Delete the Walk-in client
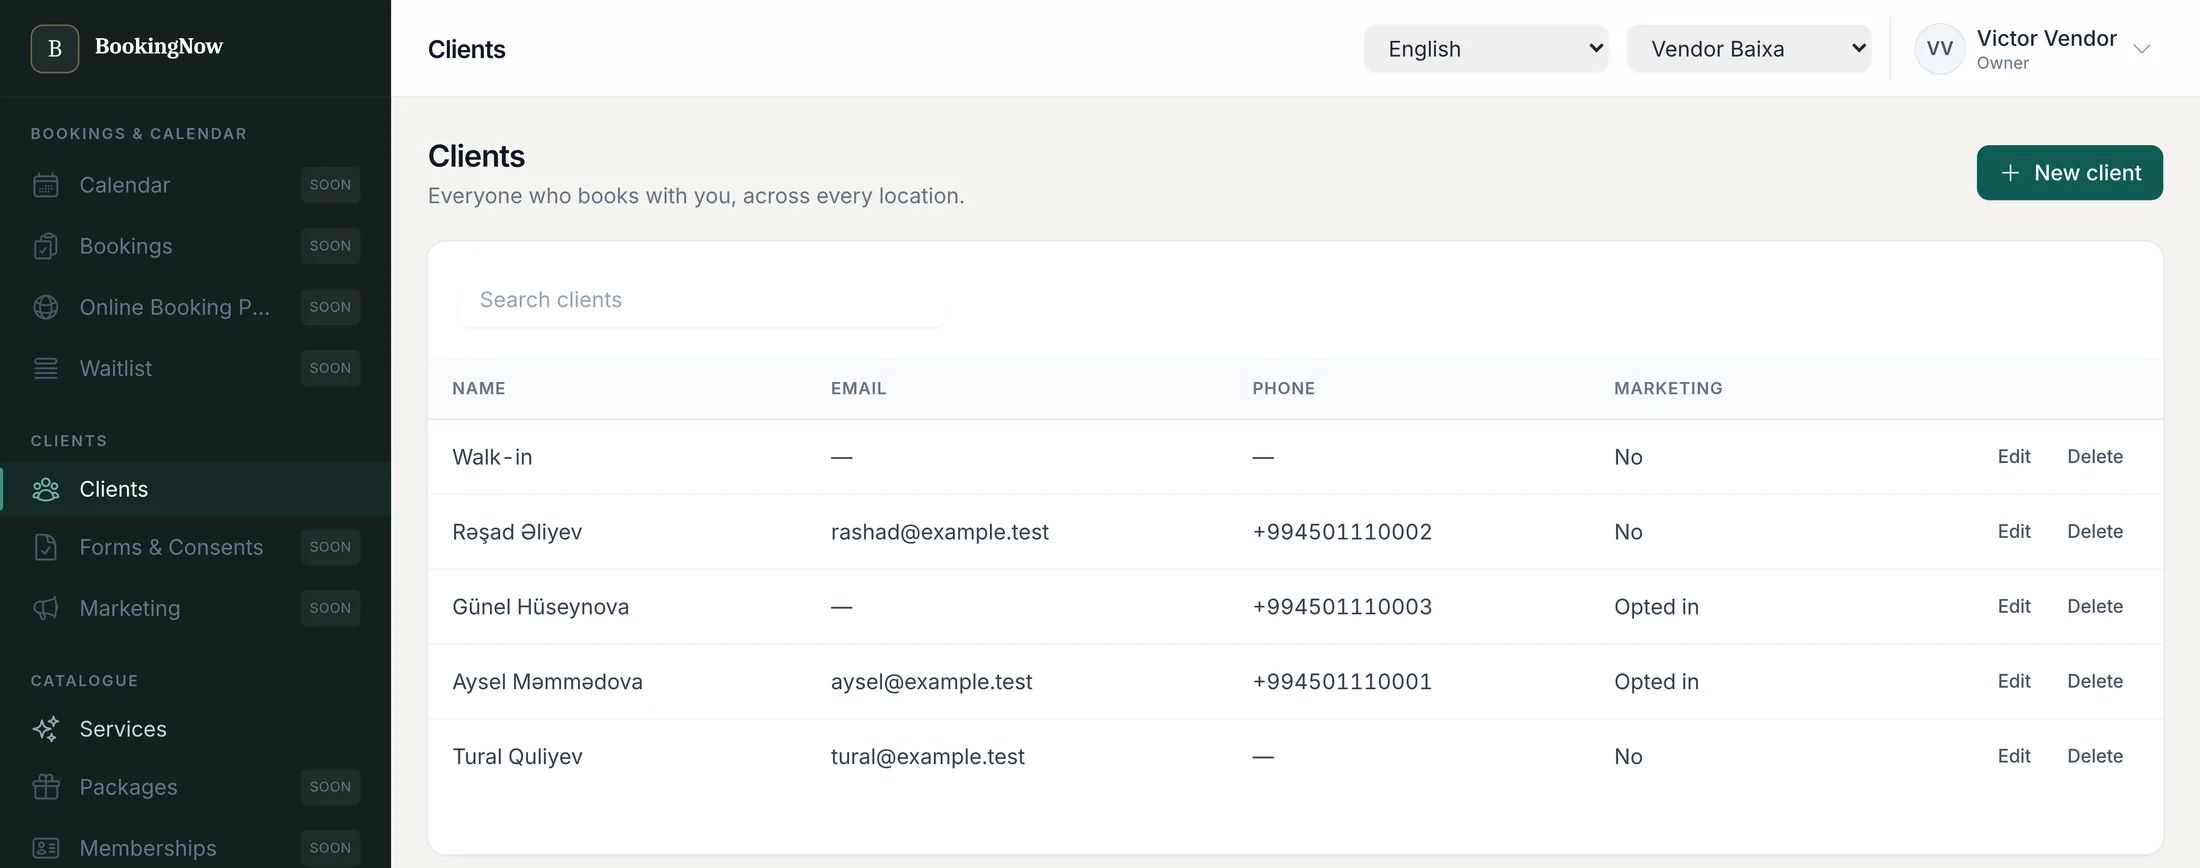The height and width of the screenshot is (868, 2200). tap(2095, 457)
